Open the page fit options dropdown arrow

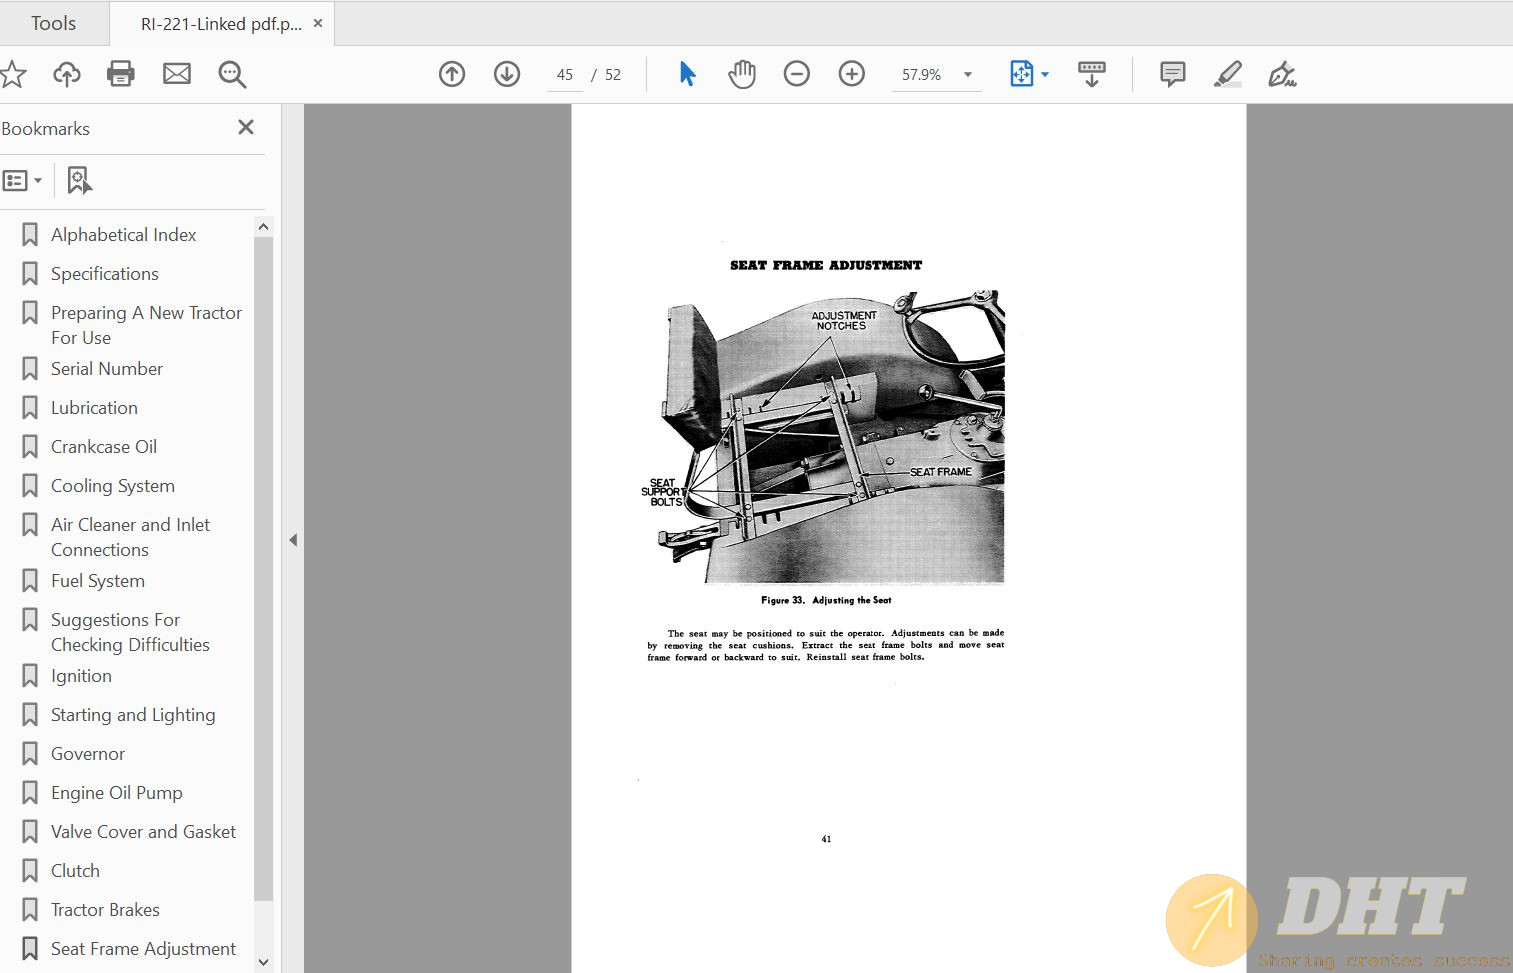[1045, 75]
